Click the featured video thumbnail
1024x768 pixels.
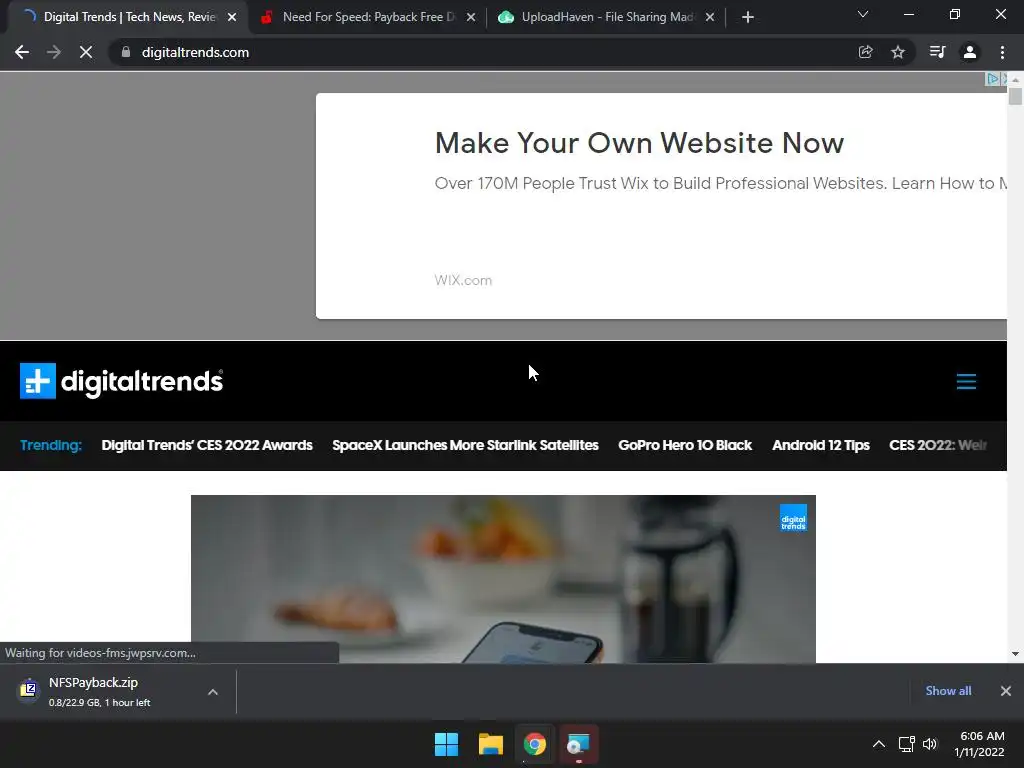tap(503, 579)
